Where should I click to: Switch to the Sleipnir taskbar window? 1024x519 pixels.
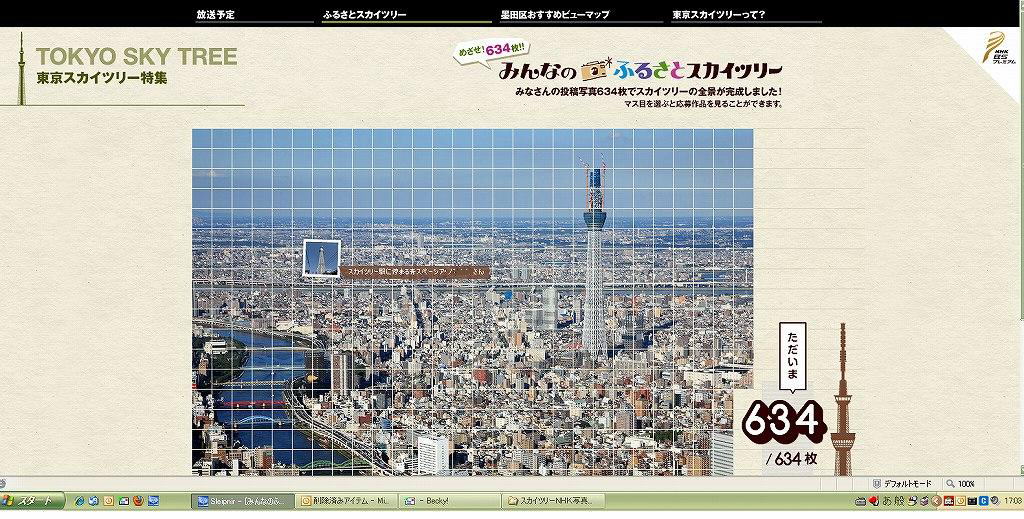[x=242, y=501]
